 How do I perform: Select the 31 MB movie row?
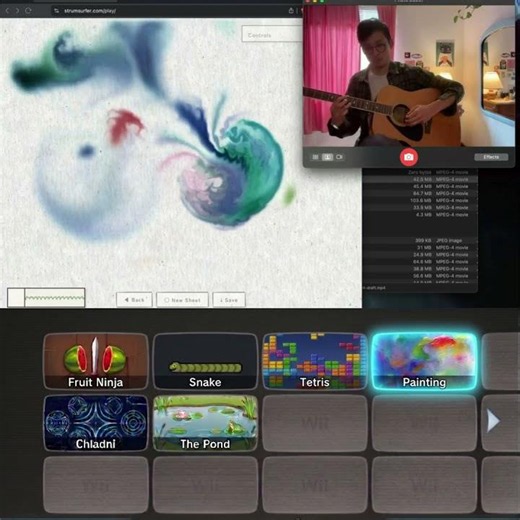coord(420,247)
